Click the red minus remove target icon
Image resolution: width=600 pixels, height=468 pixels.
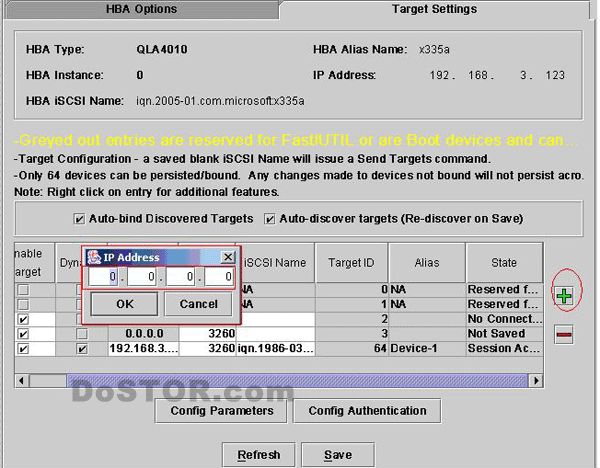click(x=564, y=335)
